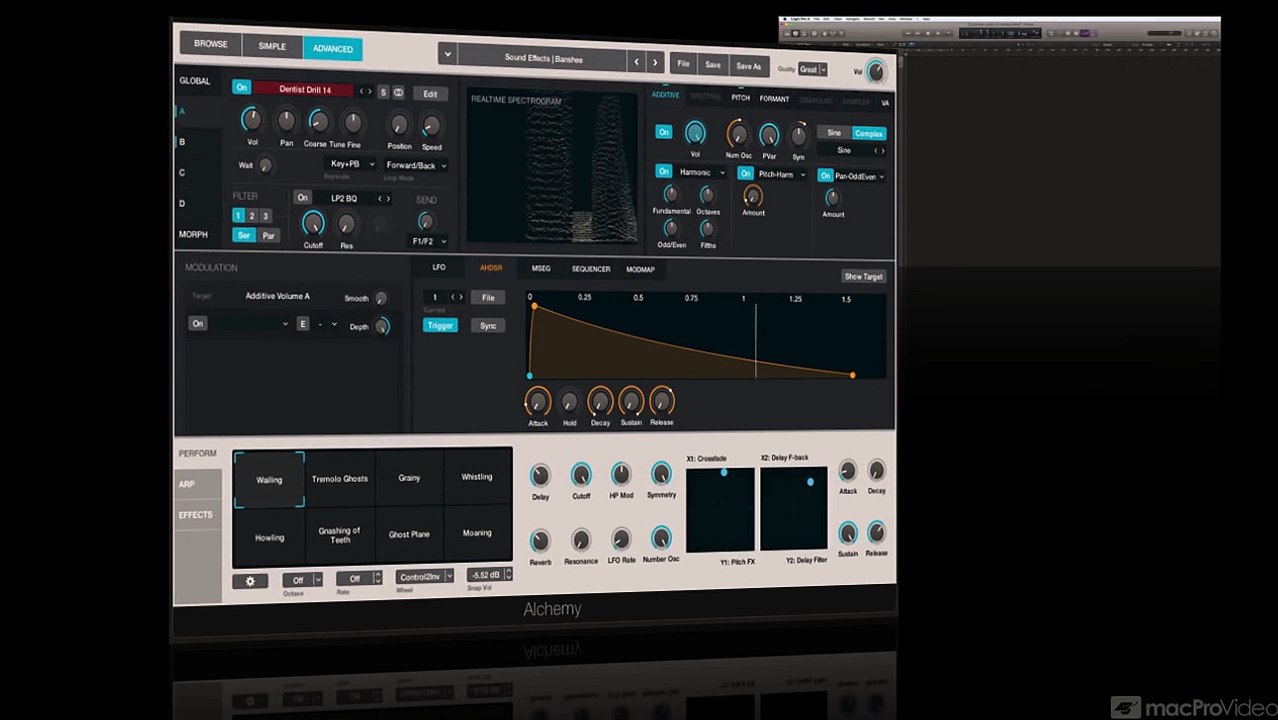Click the AHDSR Hold knob
Screen dimensions: 1278x720
569,402
